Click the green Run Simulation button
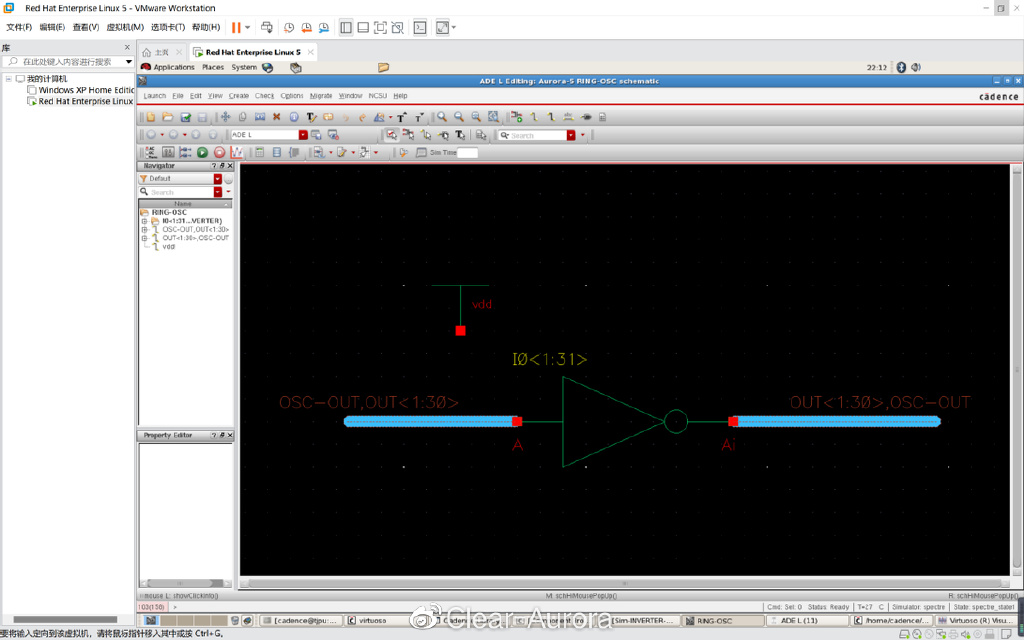1024x640 pixels. (x=202, y=153)
